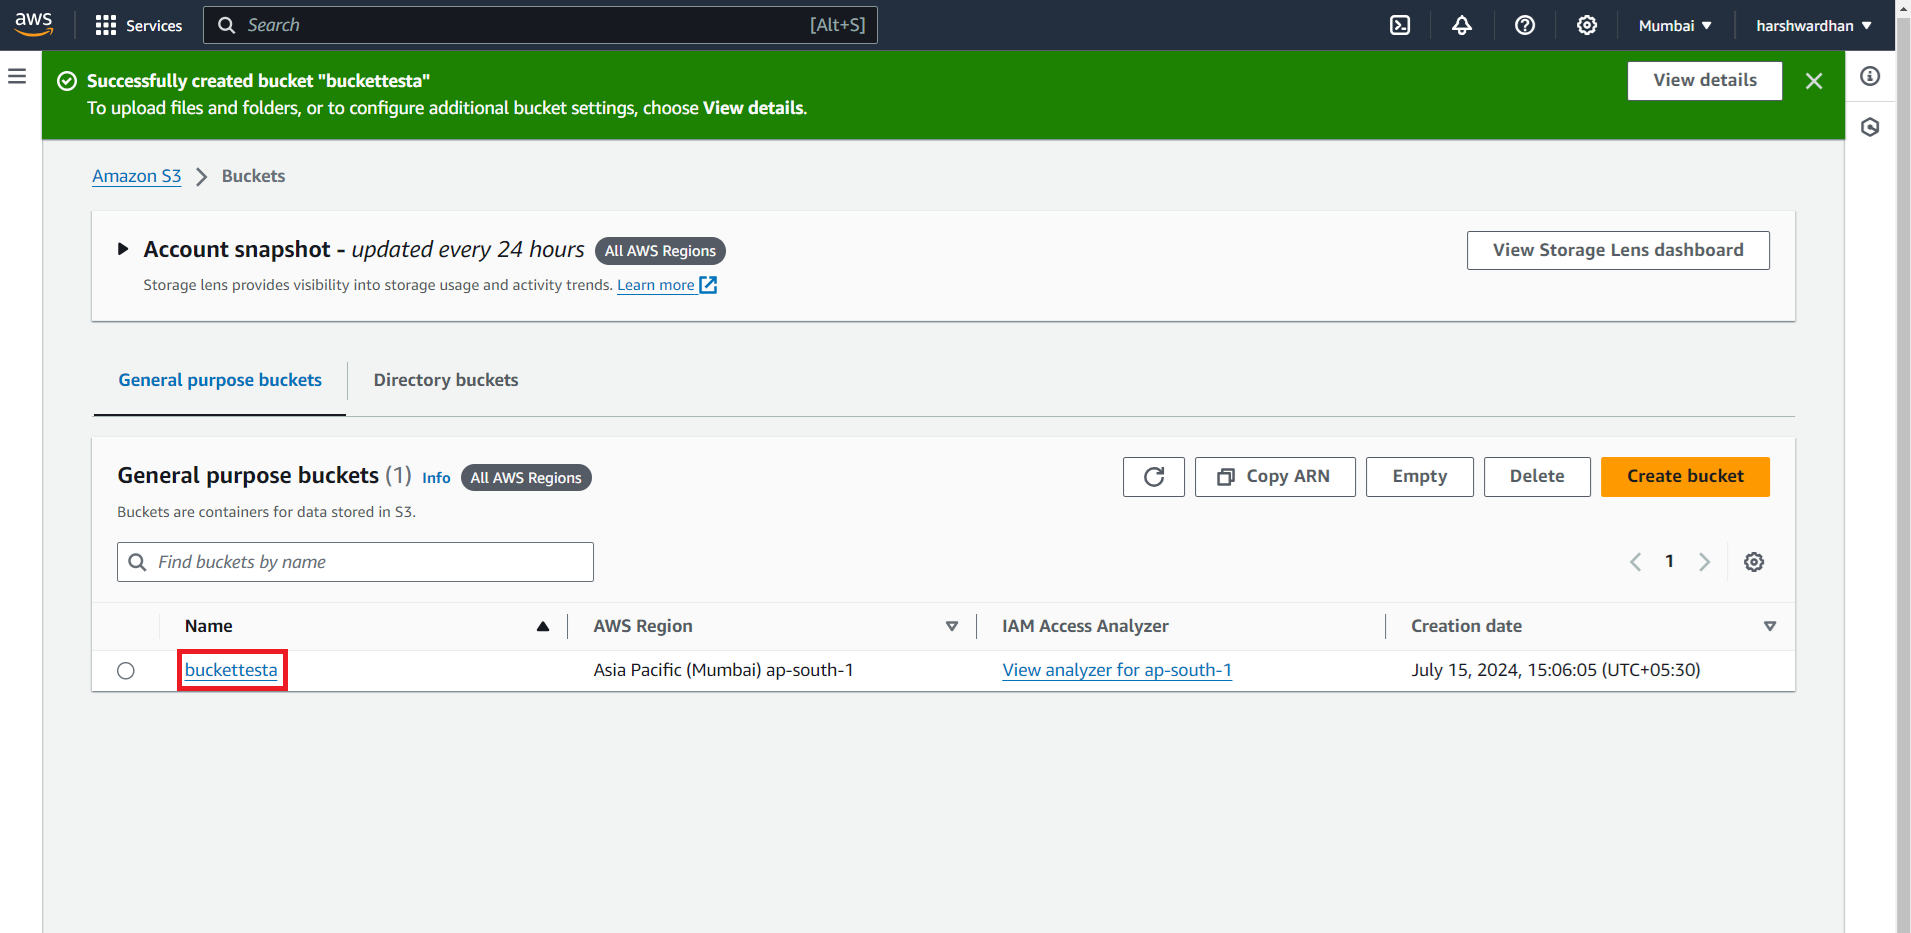Go to next page of buckets

pyautogui.click(x=1704, y=562)
